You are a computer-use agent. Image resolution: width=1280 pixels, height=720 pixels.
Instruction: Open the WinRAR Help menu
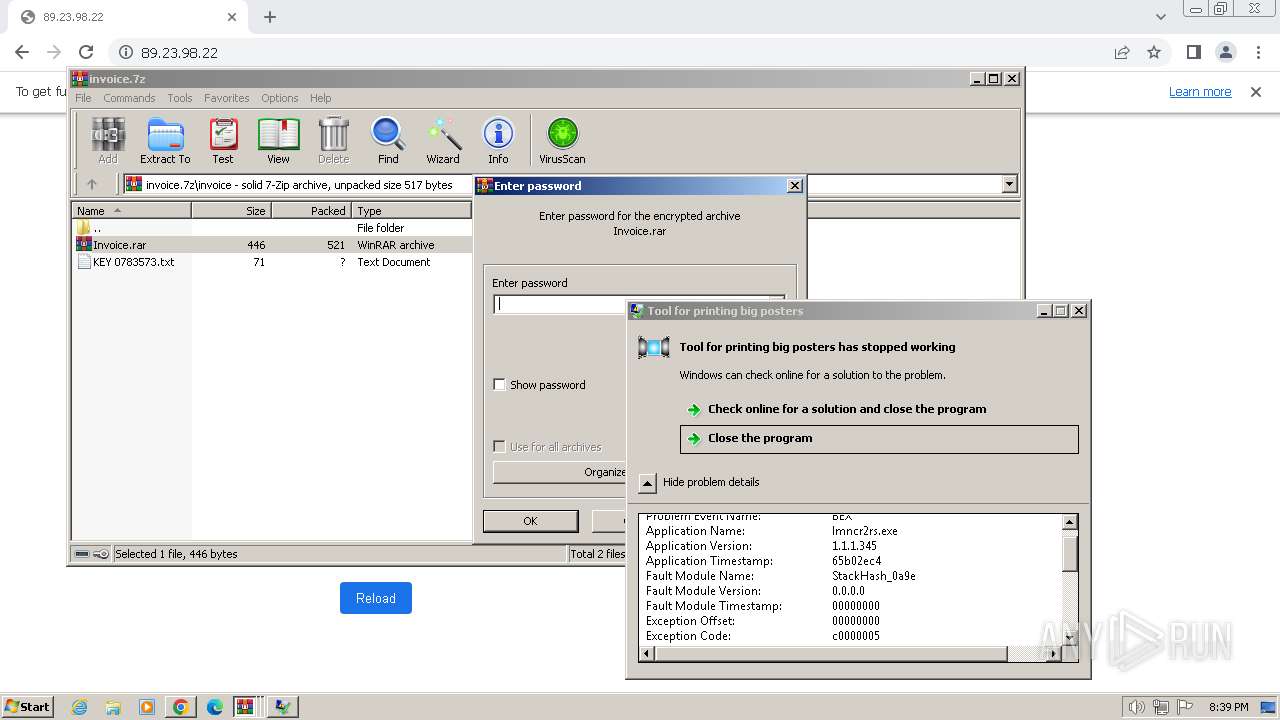coord(320,98)
